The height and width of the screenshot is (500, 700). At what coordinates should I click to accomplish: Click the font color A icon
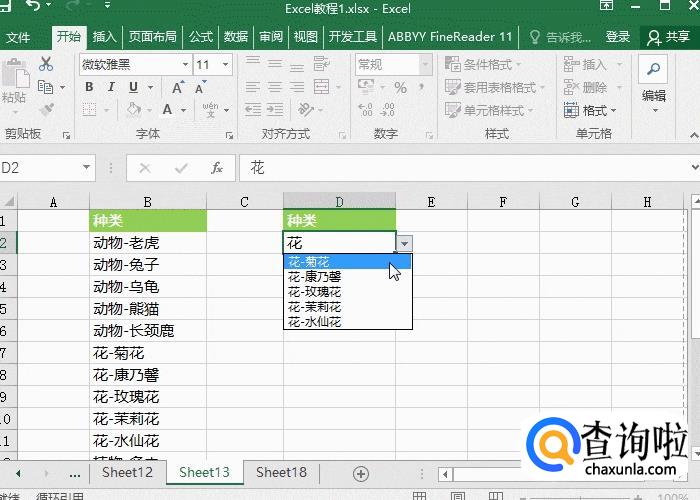(x=167, y=110)
